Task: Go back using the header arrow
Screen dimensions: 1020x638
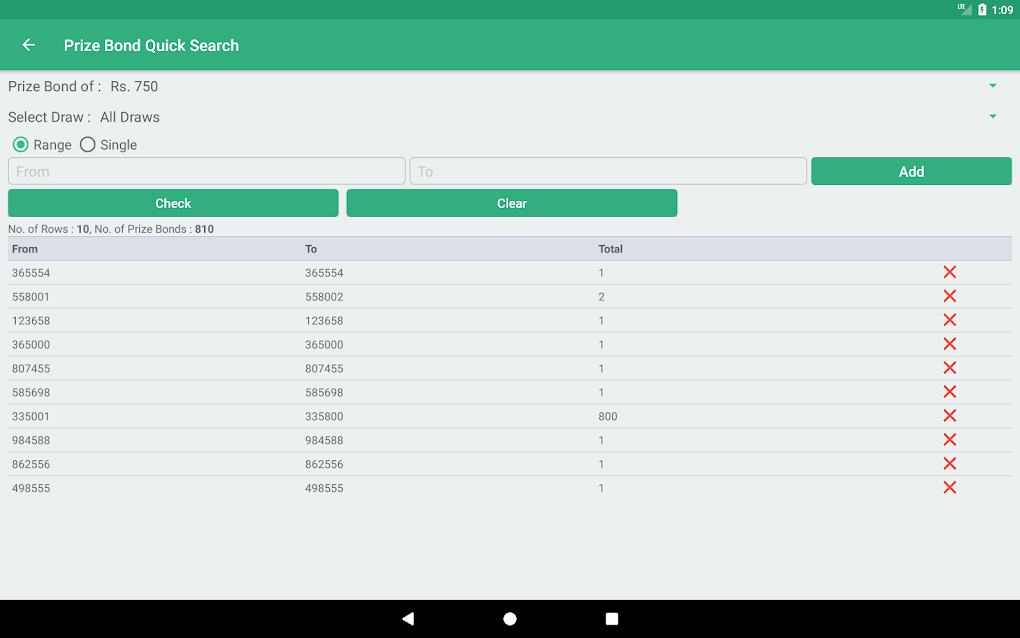Action: 29,45
